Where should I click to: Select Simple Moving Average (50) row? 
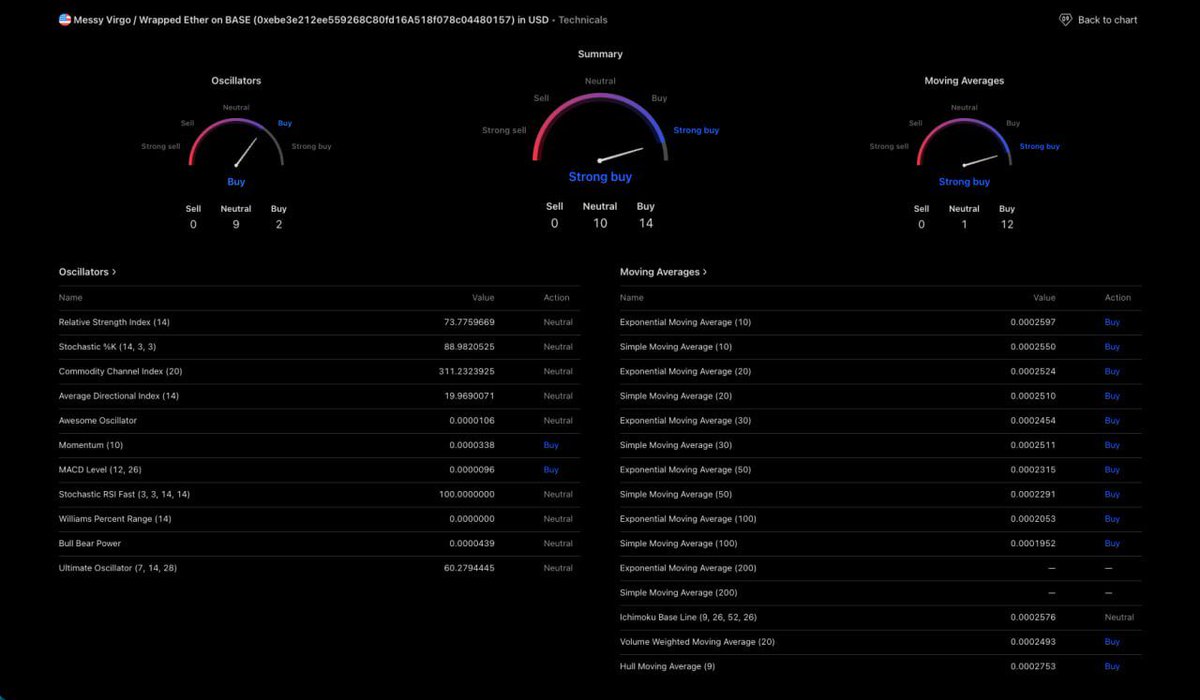[x=880, y=494]
